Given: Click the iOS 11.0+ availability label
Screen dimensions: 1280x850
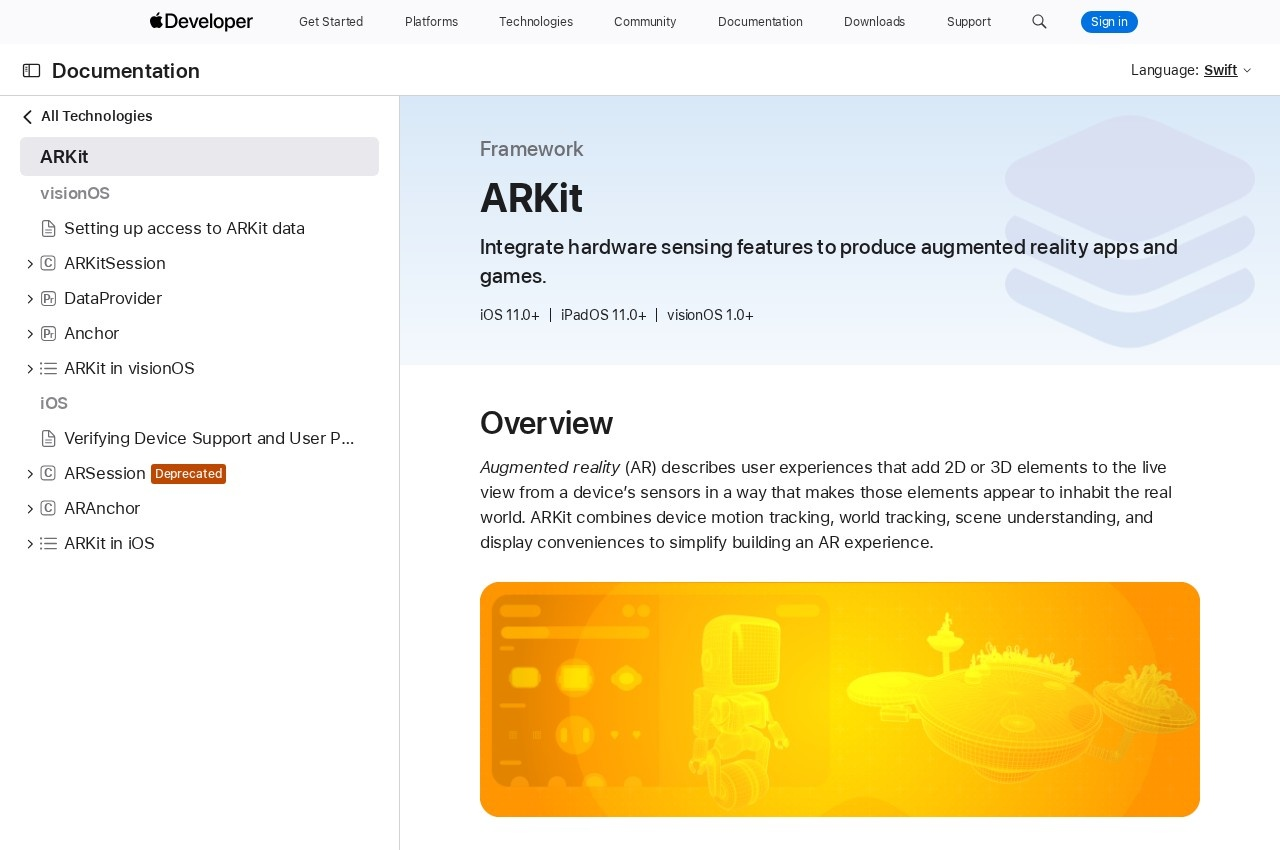Looking at the screenshot, I should pyautogui.click(x=510, y=315).
